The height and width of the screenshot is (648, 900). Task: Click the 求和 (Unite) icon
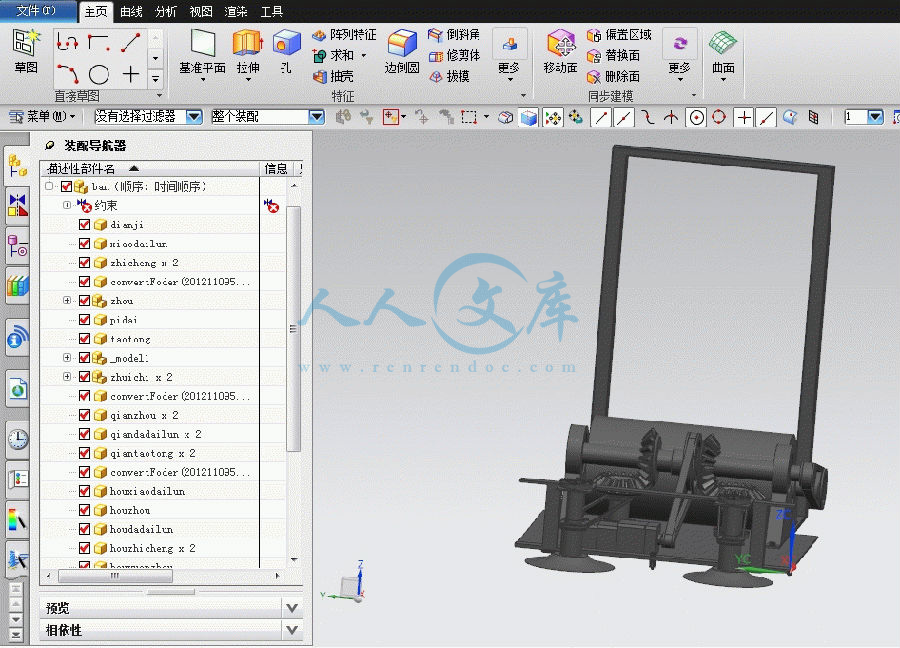pyautogui.click(x=319, y=56)
